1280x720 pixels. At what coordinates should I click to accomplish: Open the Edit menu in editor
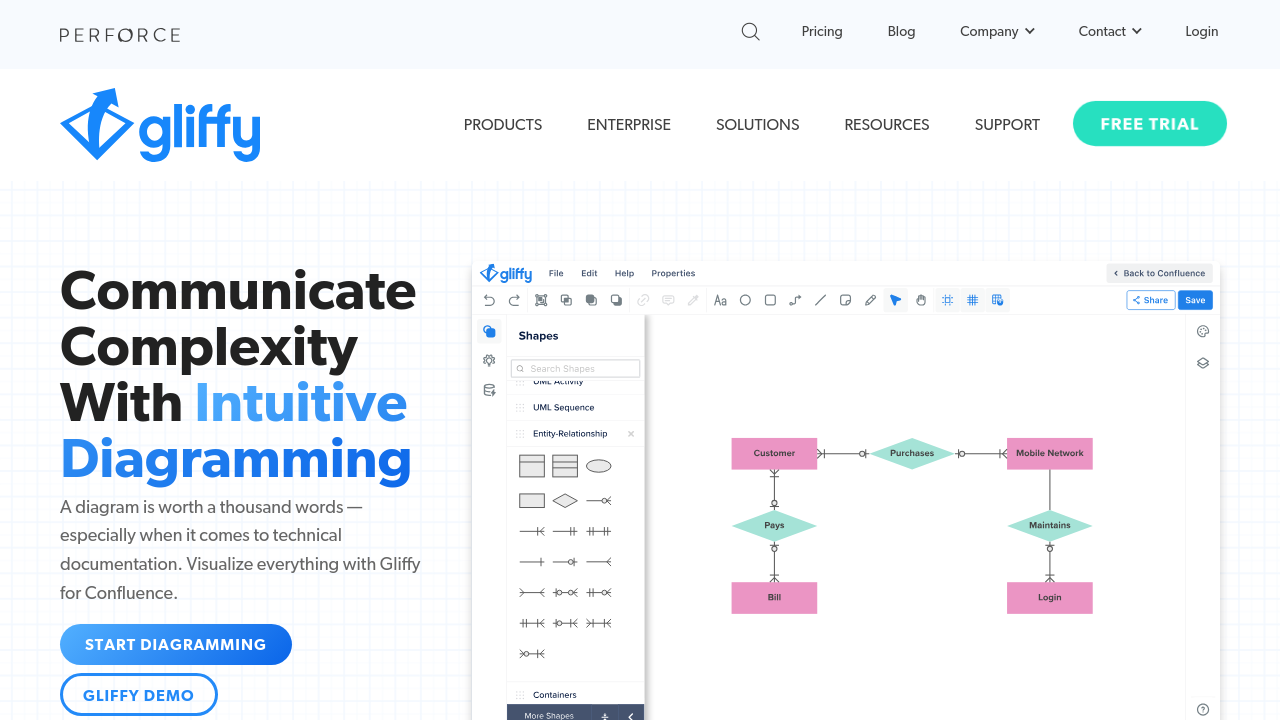tap(590, 273)
